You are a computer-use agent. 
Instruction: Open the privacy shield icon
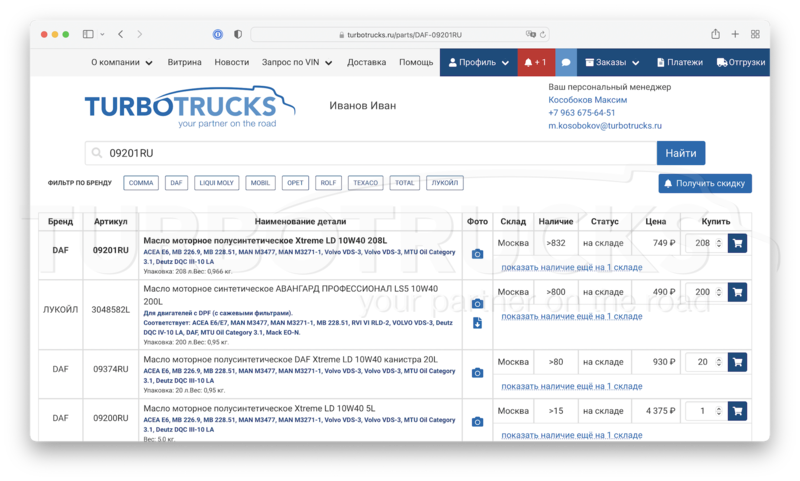click(x=238, y=34)
